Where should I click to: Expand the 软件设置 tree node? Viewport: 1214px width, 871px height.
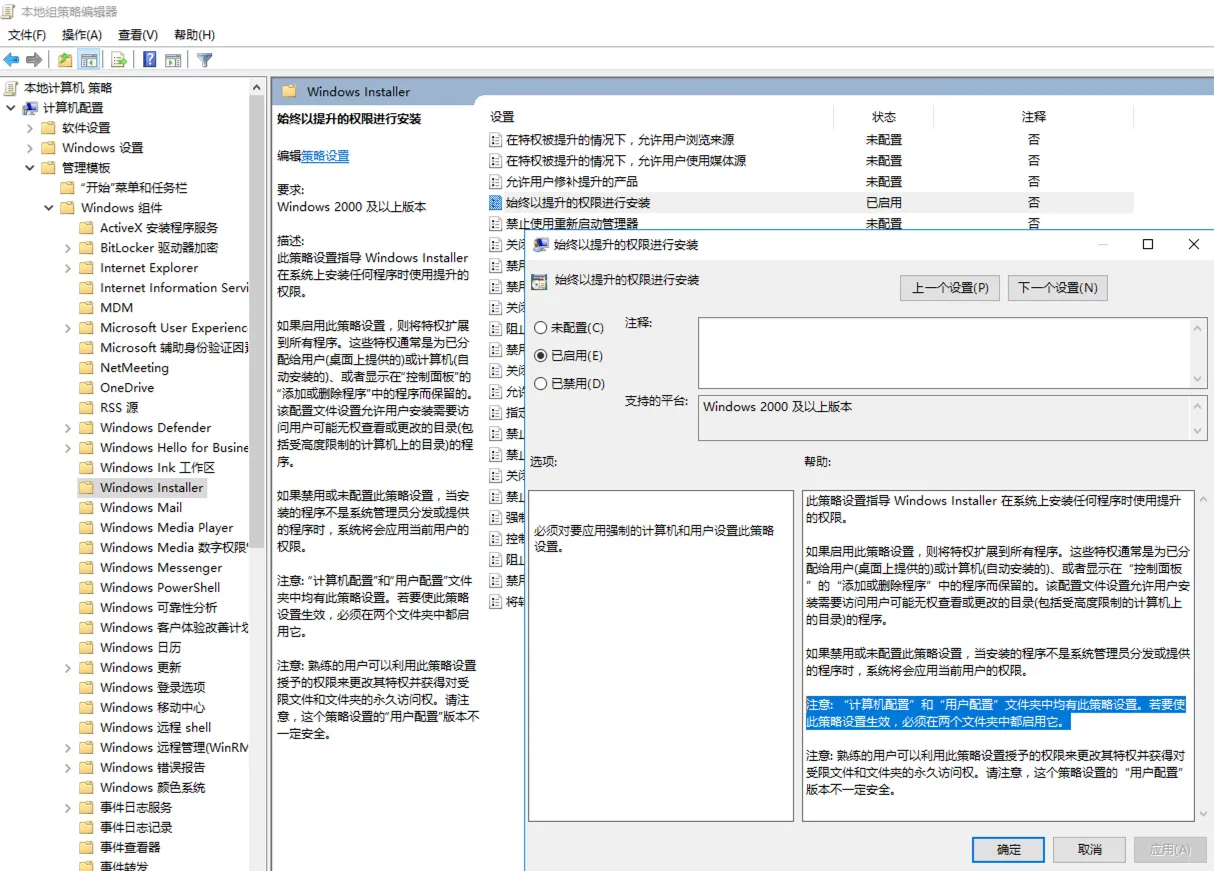(x=30, y=128)
